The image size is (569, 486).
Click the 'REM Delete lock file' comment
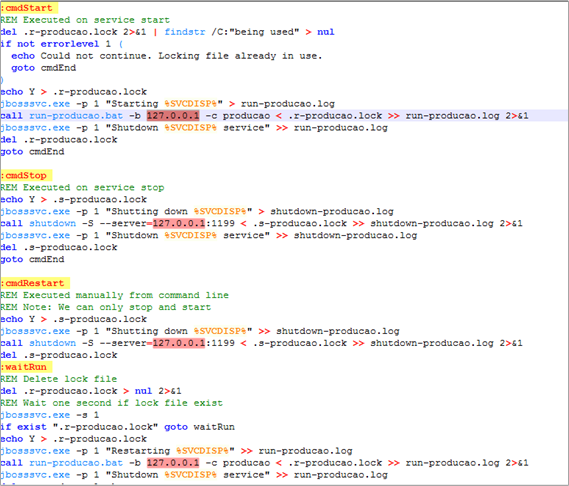(x=58, y=379)
